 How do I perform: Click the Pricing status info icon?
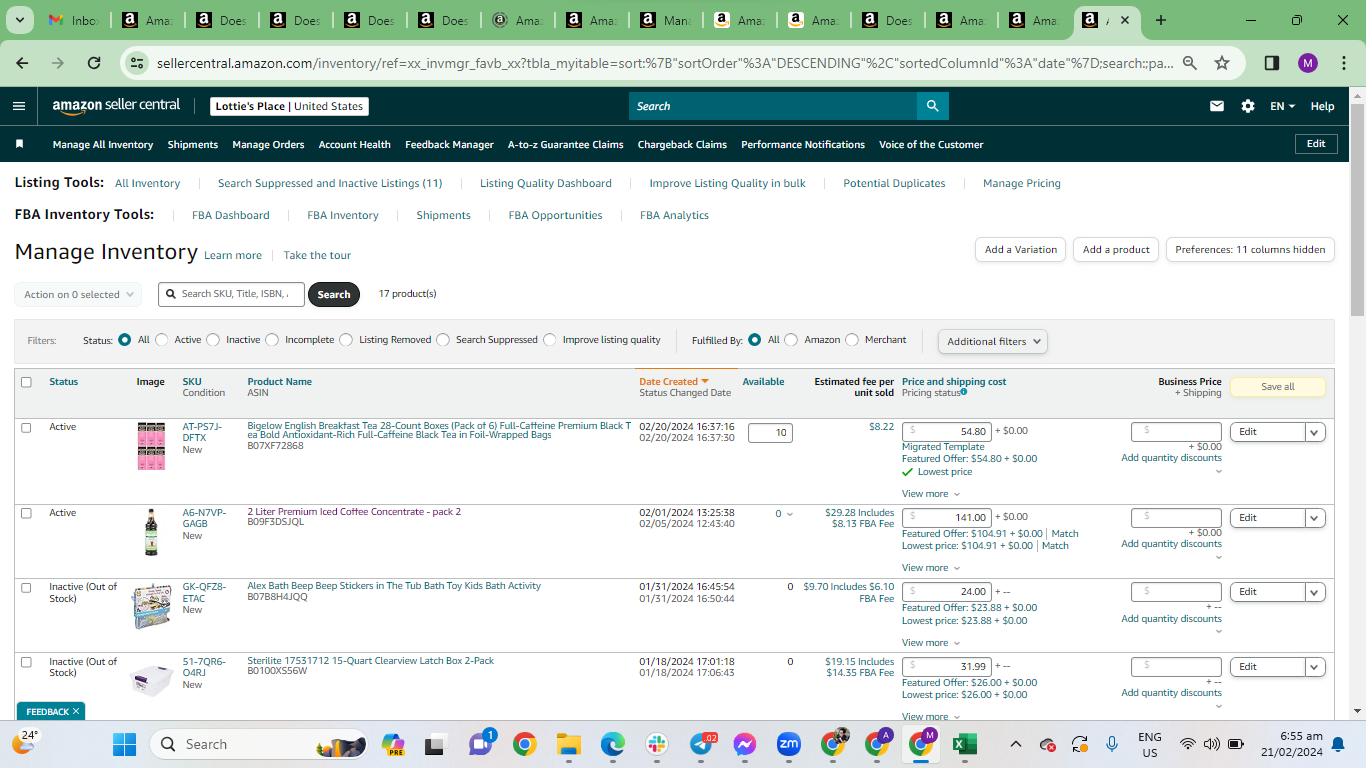point(964,392)
